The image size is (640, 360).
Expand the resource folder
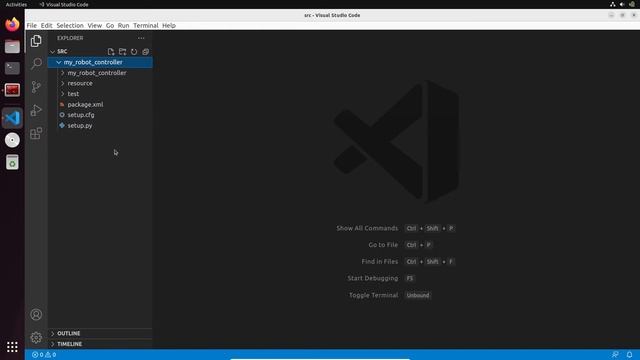(62, 83)
